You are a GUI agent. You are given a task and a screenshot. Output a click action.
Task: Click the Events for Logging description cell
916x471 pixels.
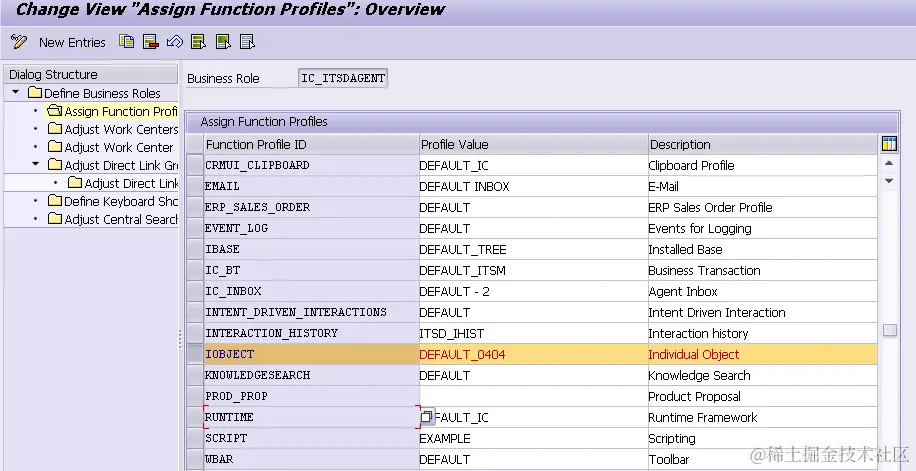click(762, 228)
